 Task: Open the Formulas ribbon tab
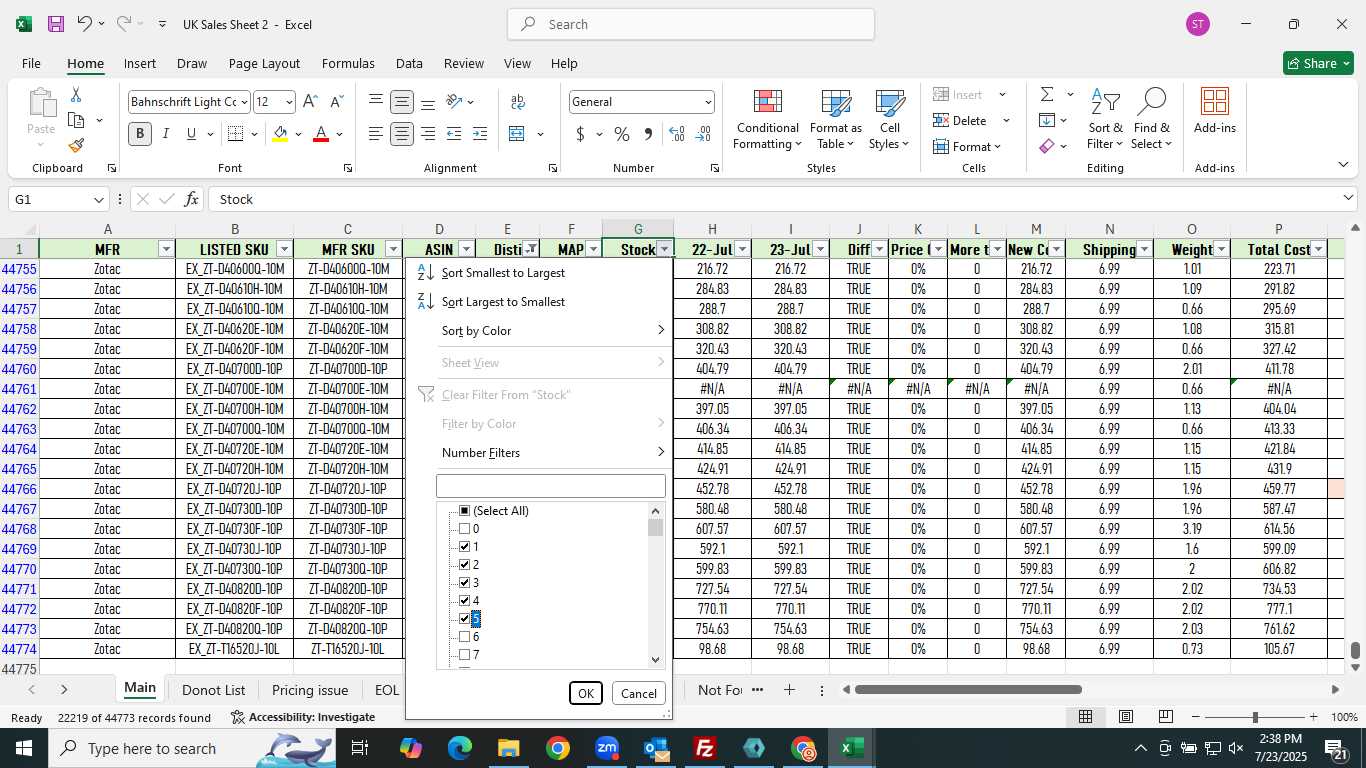point(348,63)
